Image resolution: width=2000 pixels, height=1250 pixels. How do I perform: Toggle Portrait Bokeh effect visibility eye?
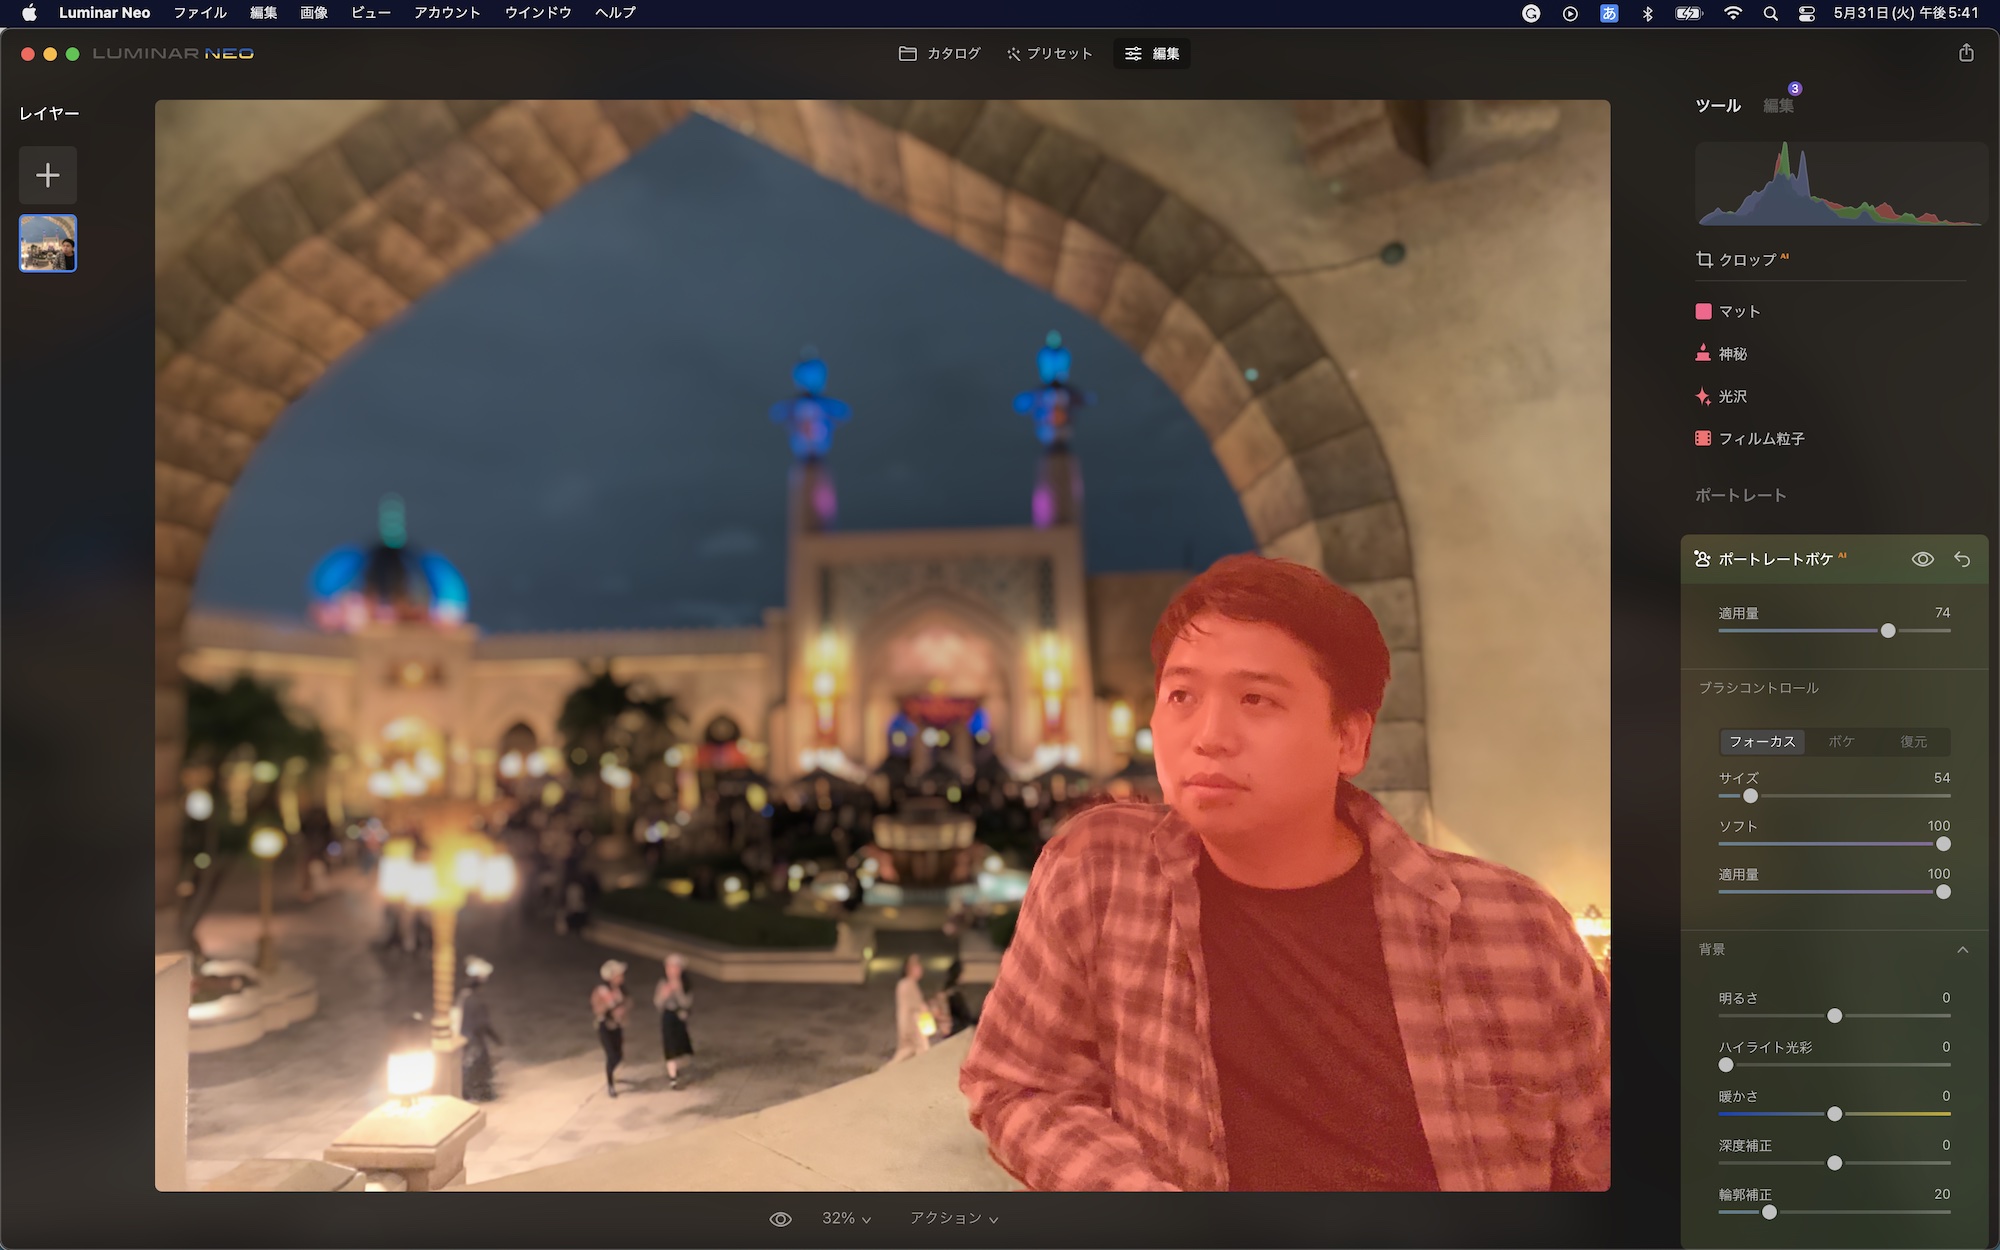click(1922, 560)
